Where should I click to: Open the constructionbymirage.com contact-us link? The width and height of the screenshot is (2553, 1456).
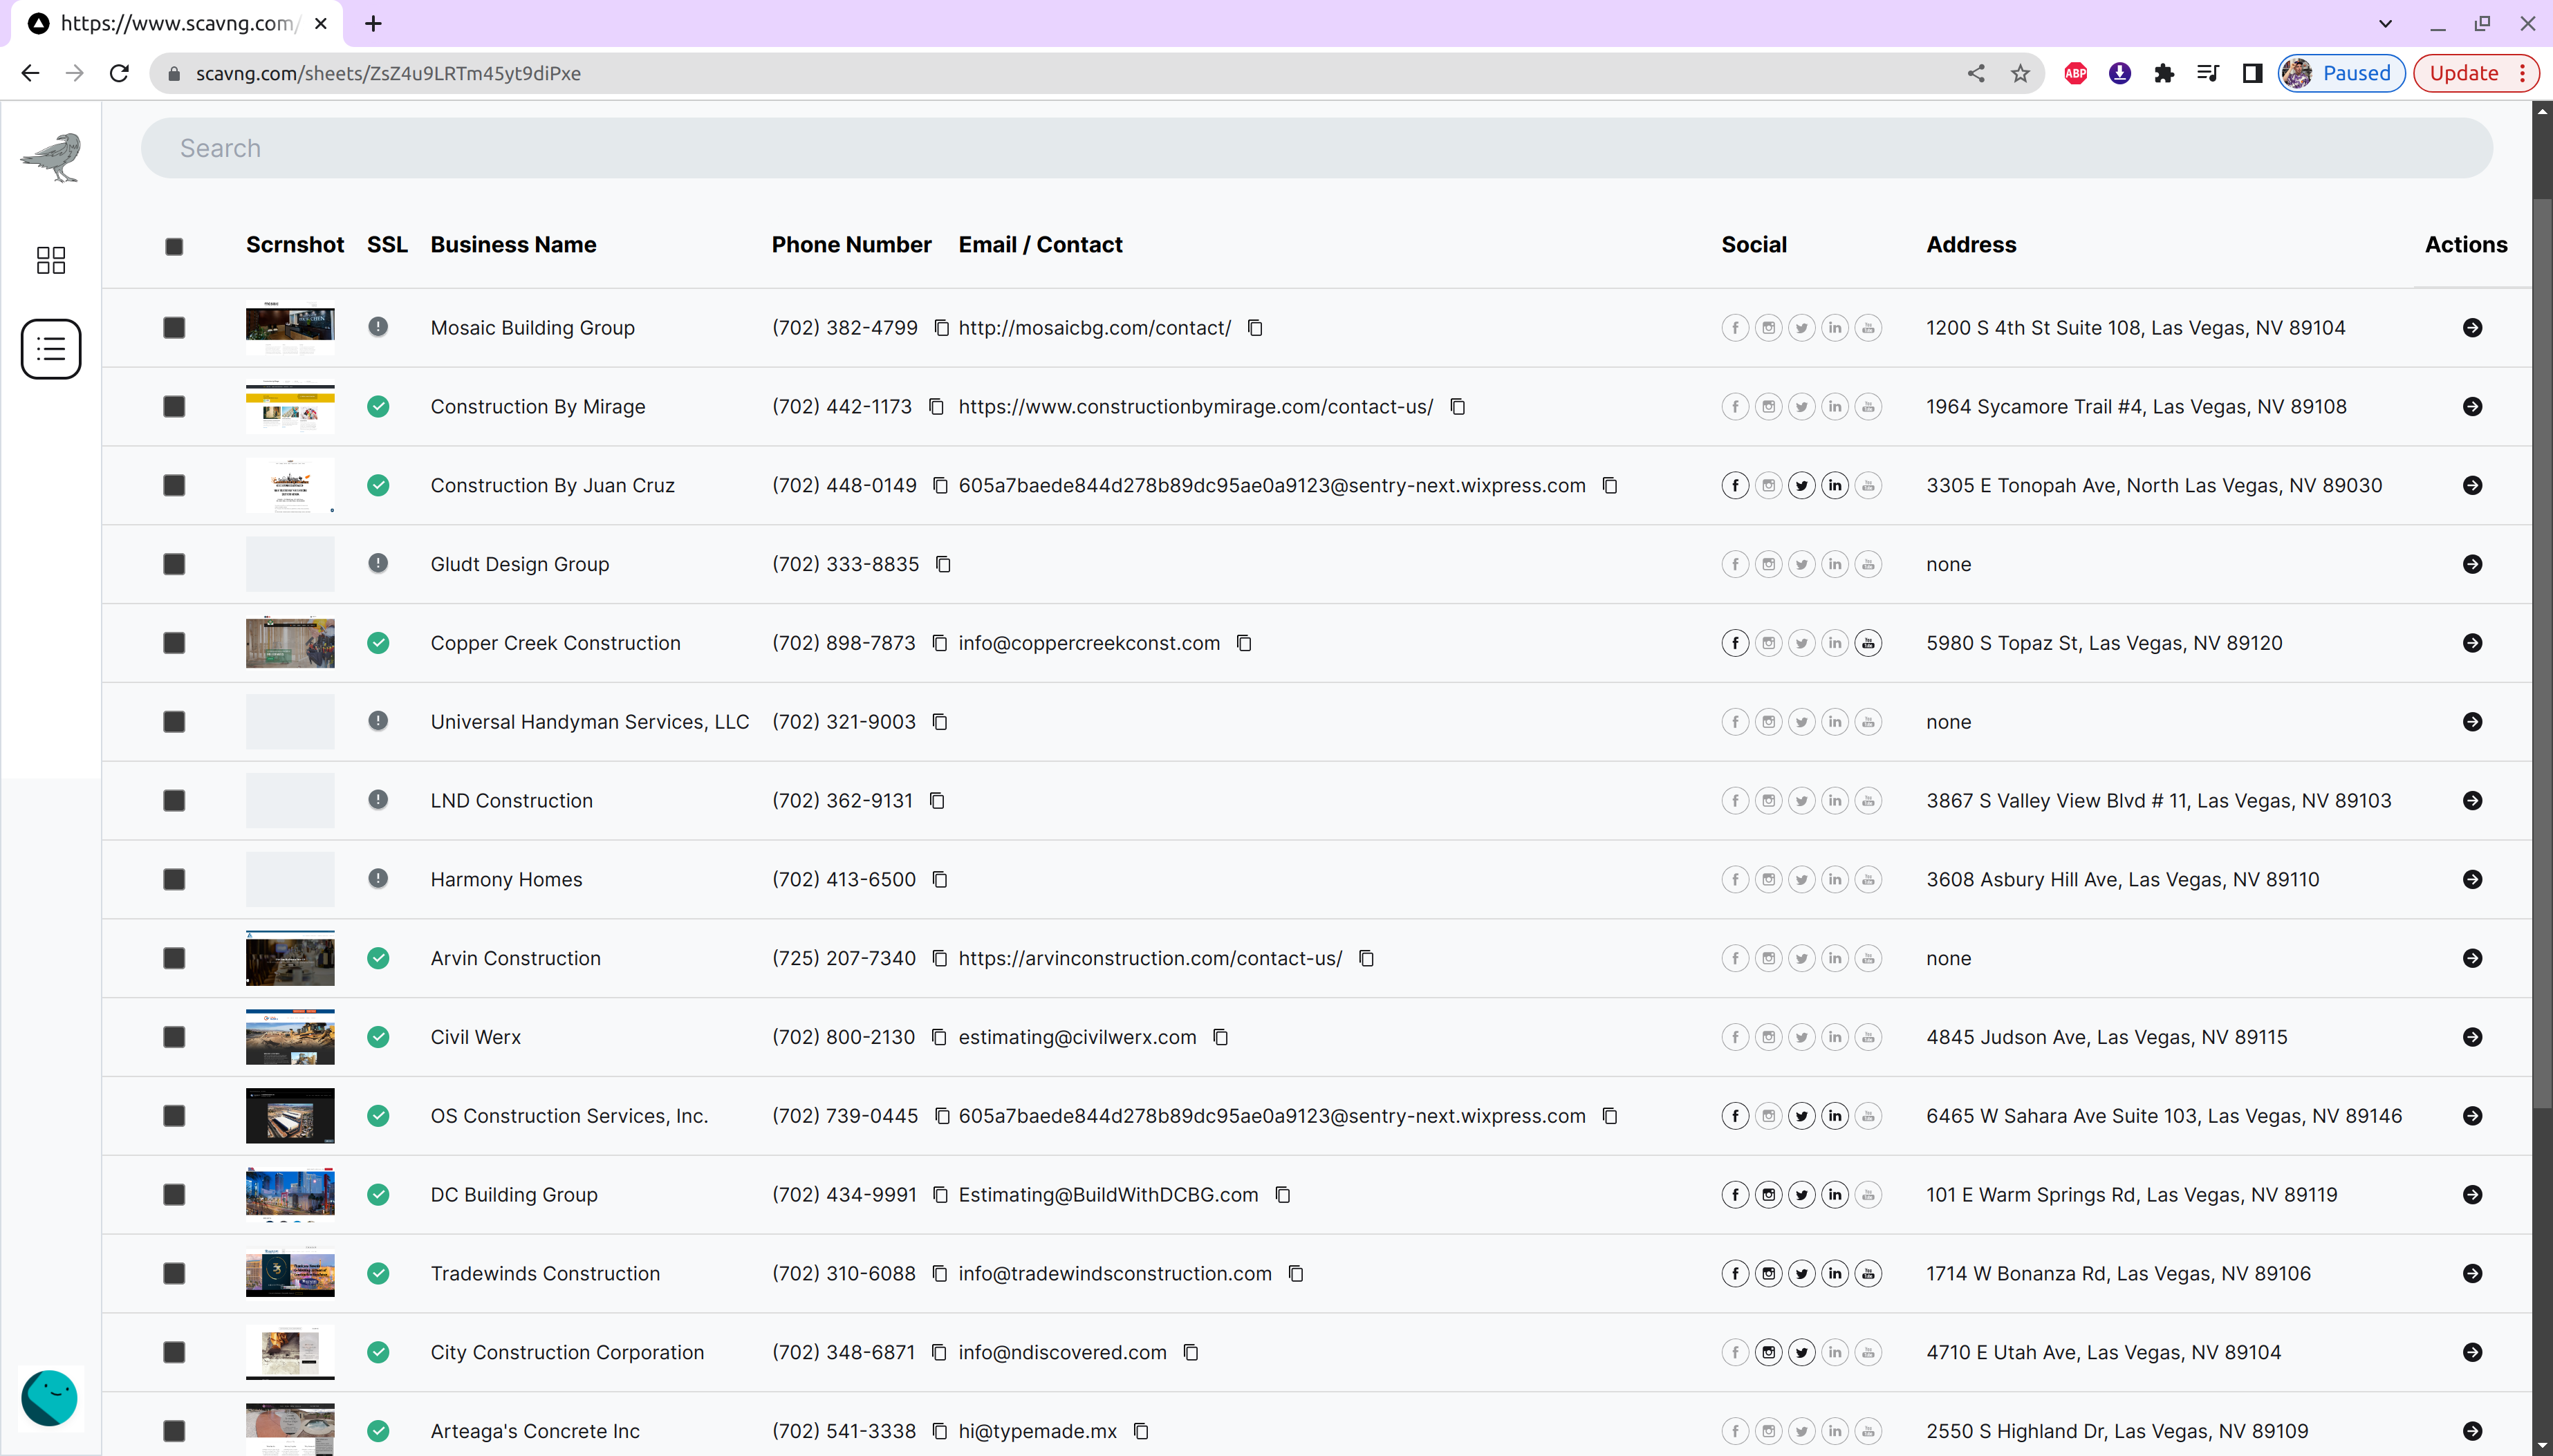click(x=1195, y=407)
